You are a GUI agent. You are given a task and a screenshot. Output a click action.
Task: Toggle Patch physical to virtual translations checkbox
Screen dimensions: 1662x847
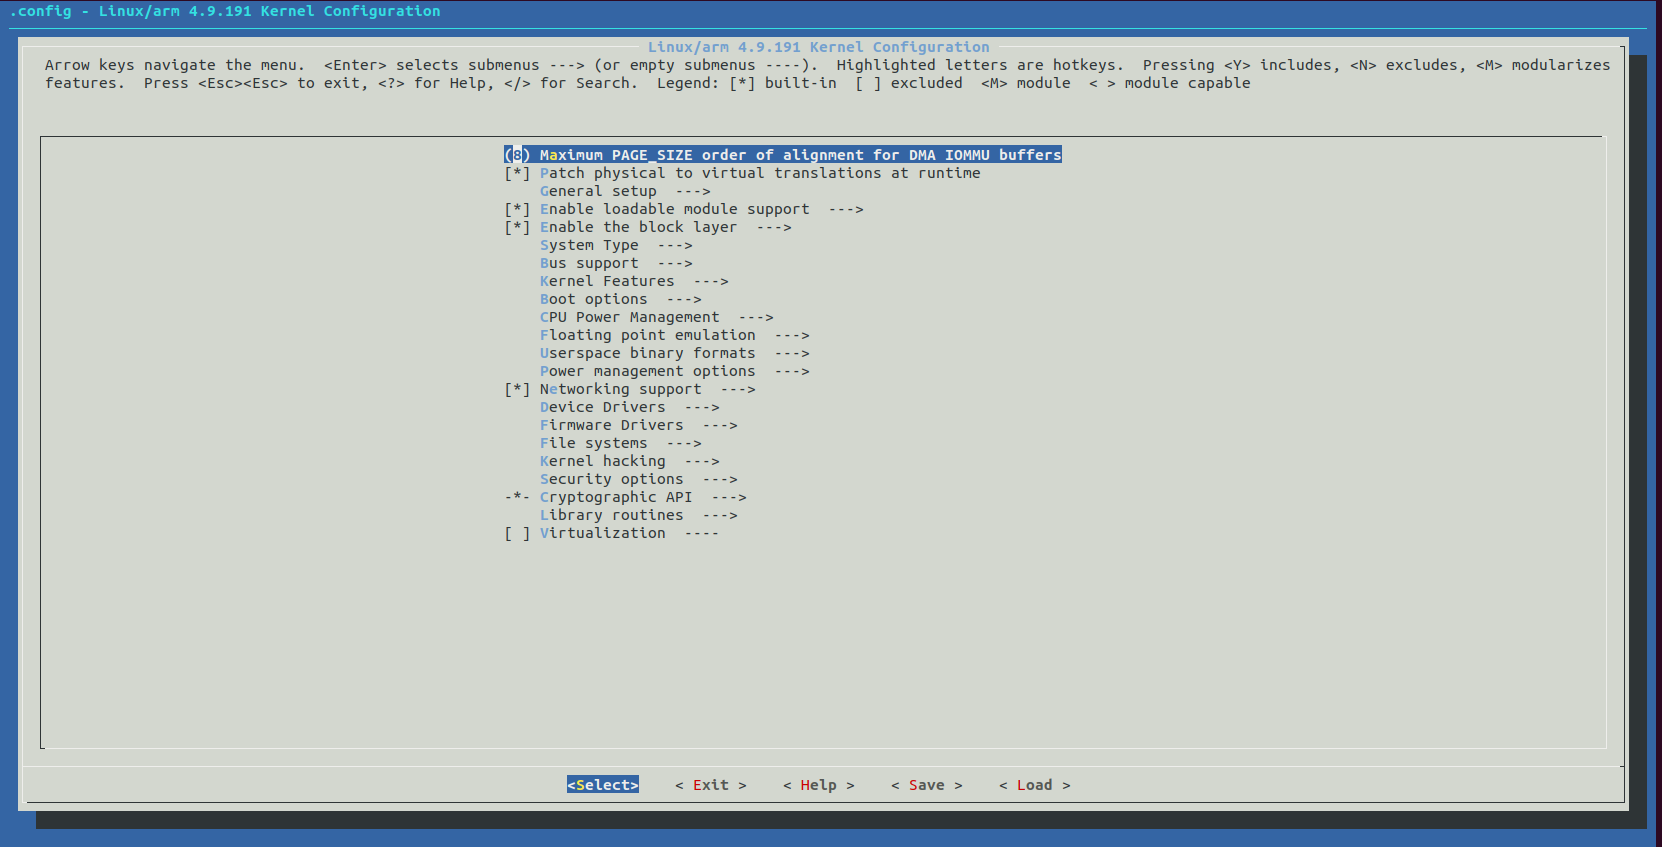[517, 173]
